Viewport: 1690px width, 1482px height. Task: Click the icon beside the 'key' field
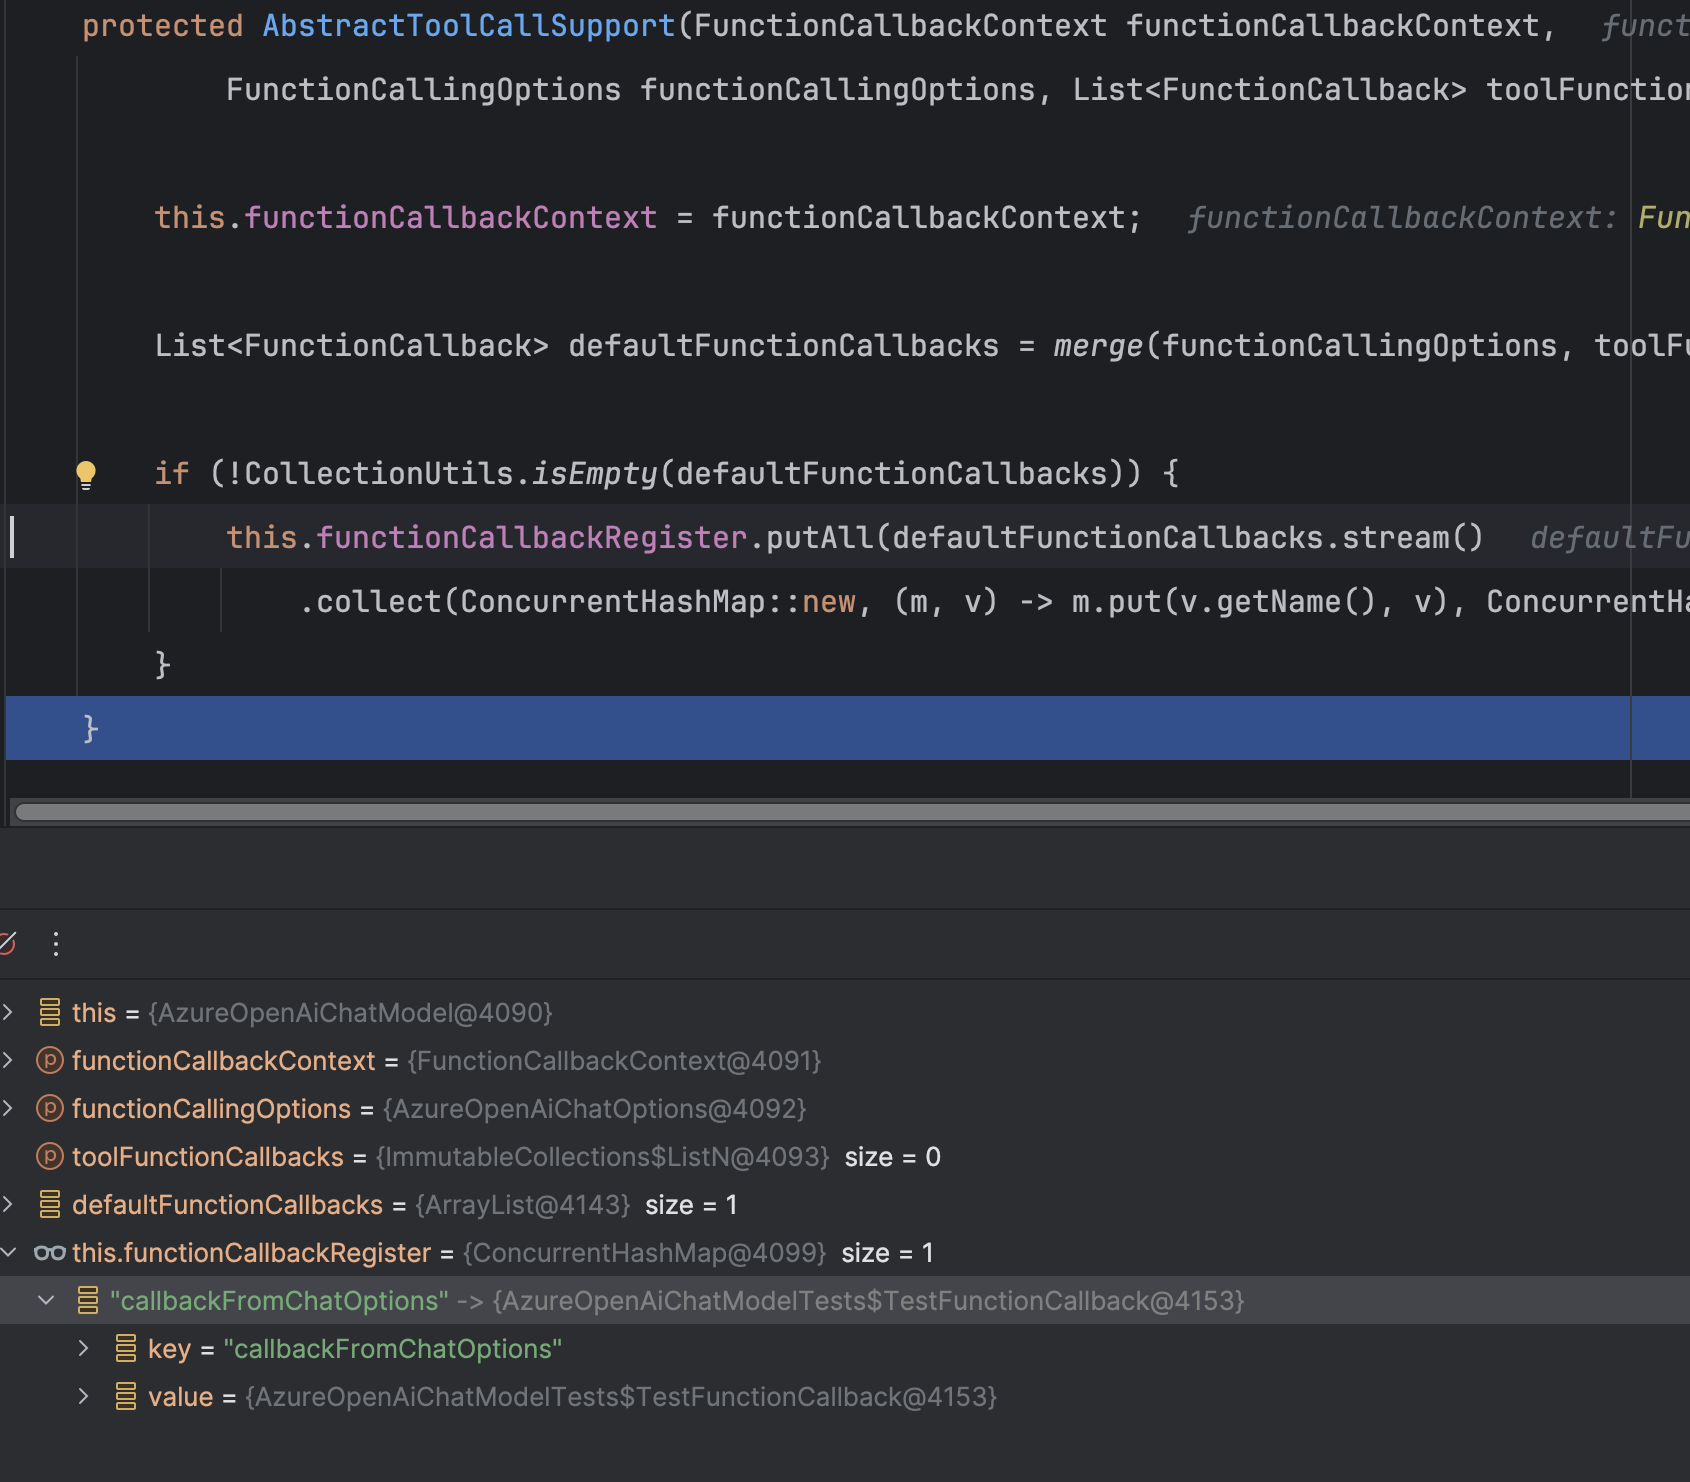(x=126, y=1348)
